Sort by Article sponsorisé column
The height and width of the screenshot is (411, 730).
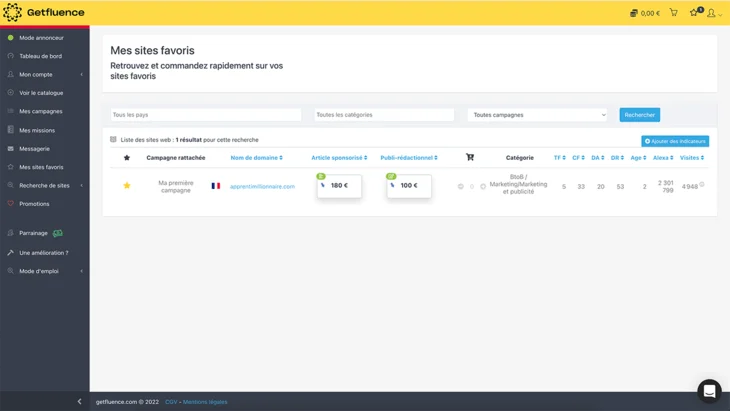coord(339,158)
